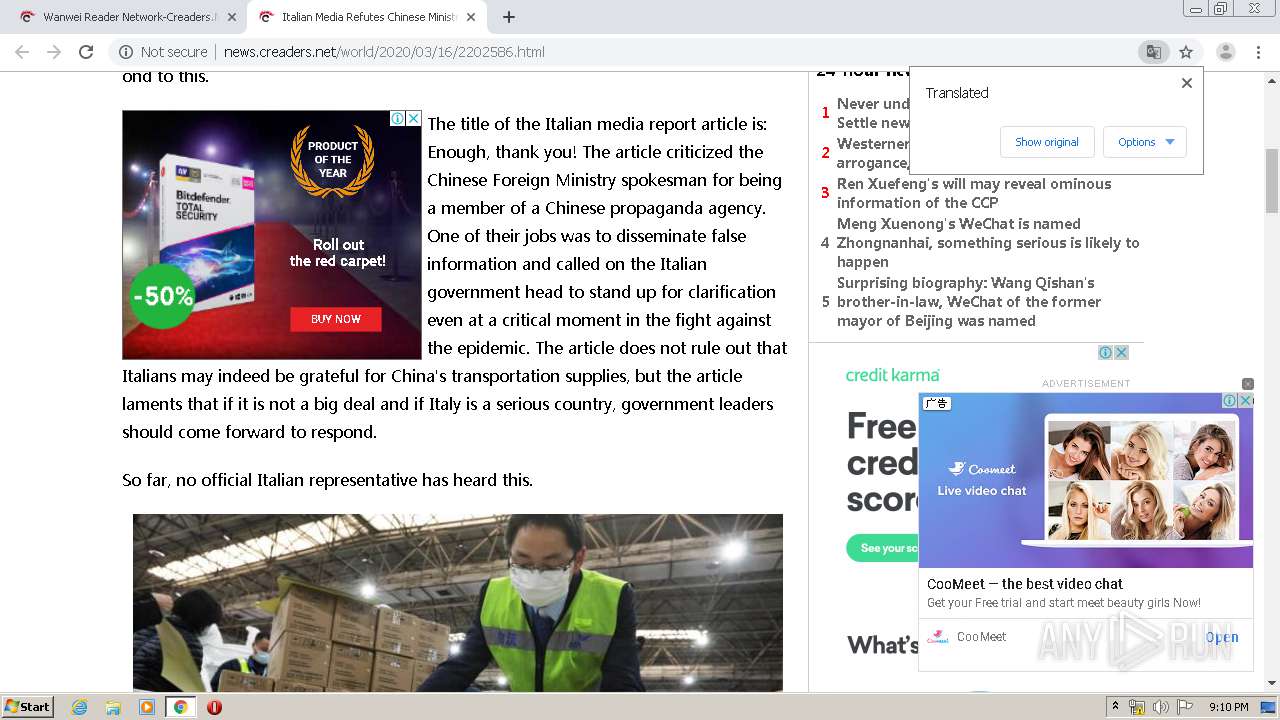
Task: Close the Translated popup
Action: [x=1187, y=83]
